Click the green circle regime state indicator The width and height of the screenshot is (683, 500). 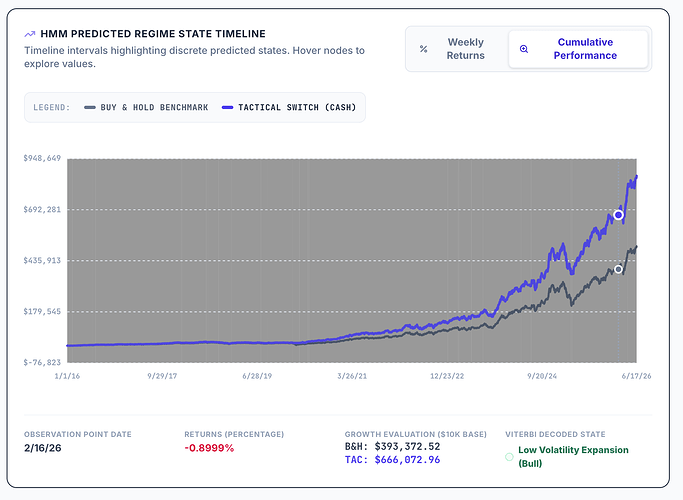509,456
